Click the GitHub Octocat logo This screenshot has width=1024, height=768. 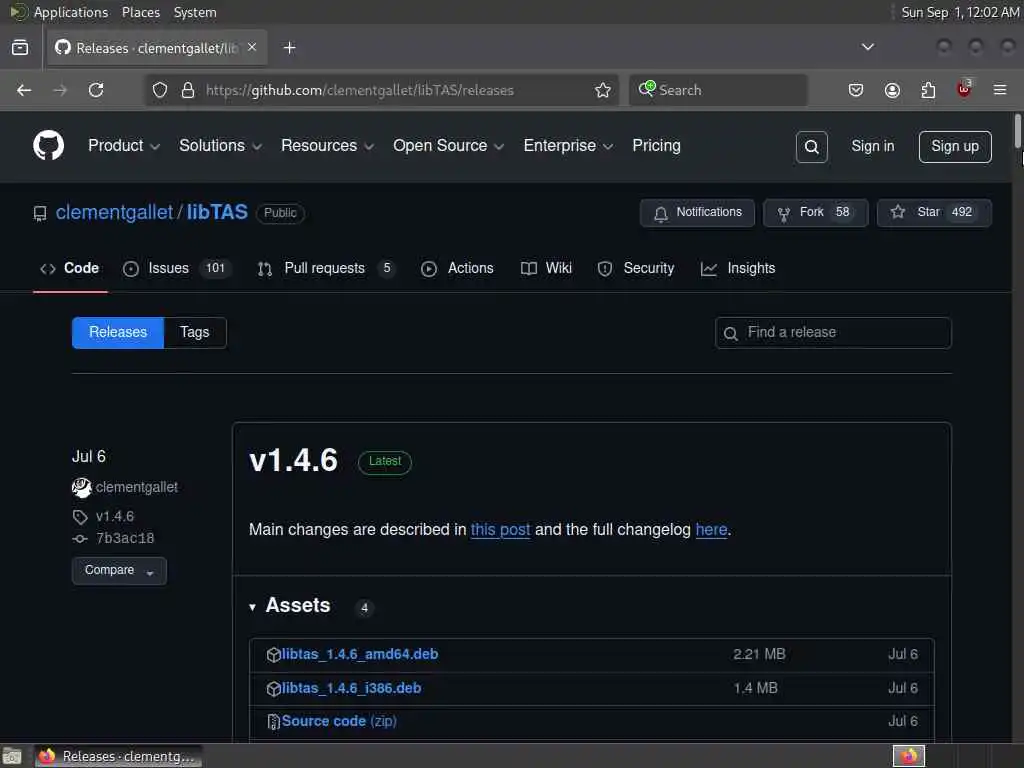coord(48,145)
